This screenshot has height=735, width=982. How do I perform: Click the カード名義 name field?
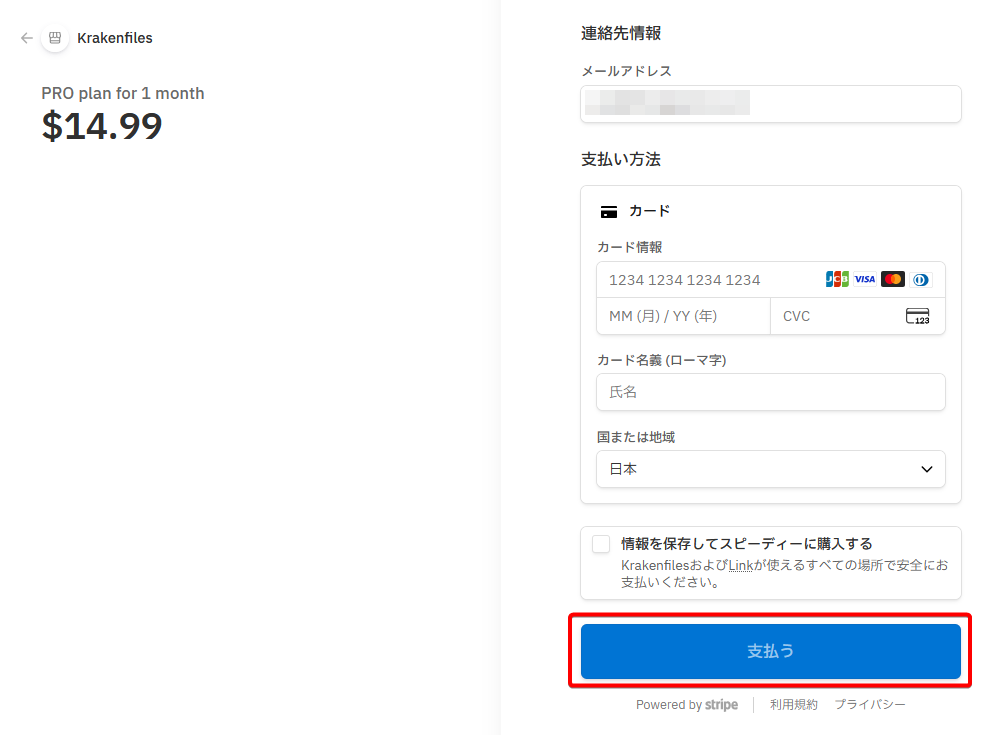pyautogui.click(x=770, y=392)
